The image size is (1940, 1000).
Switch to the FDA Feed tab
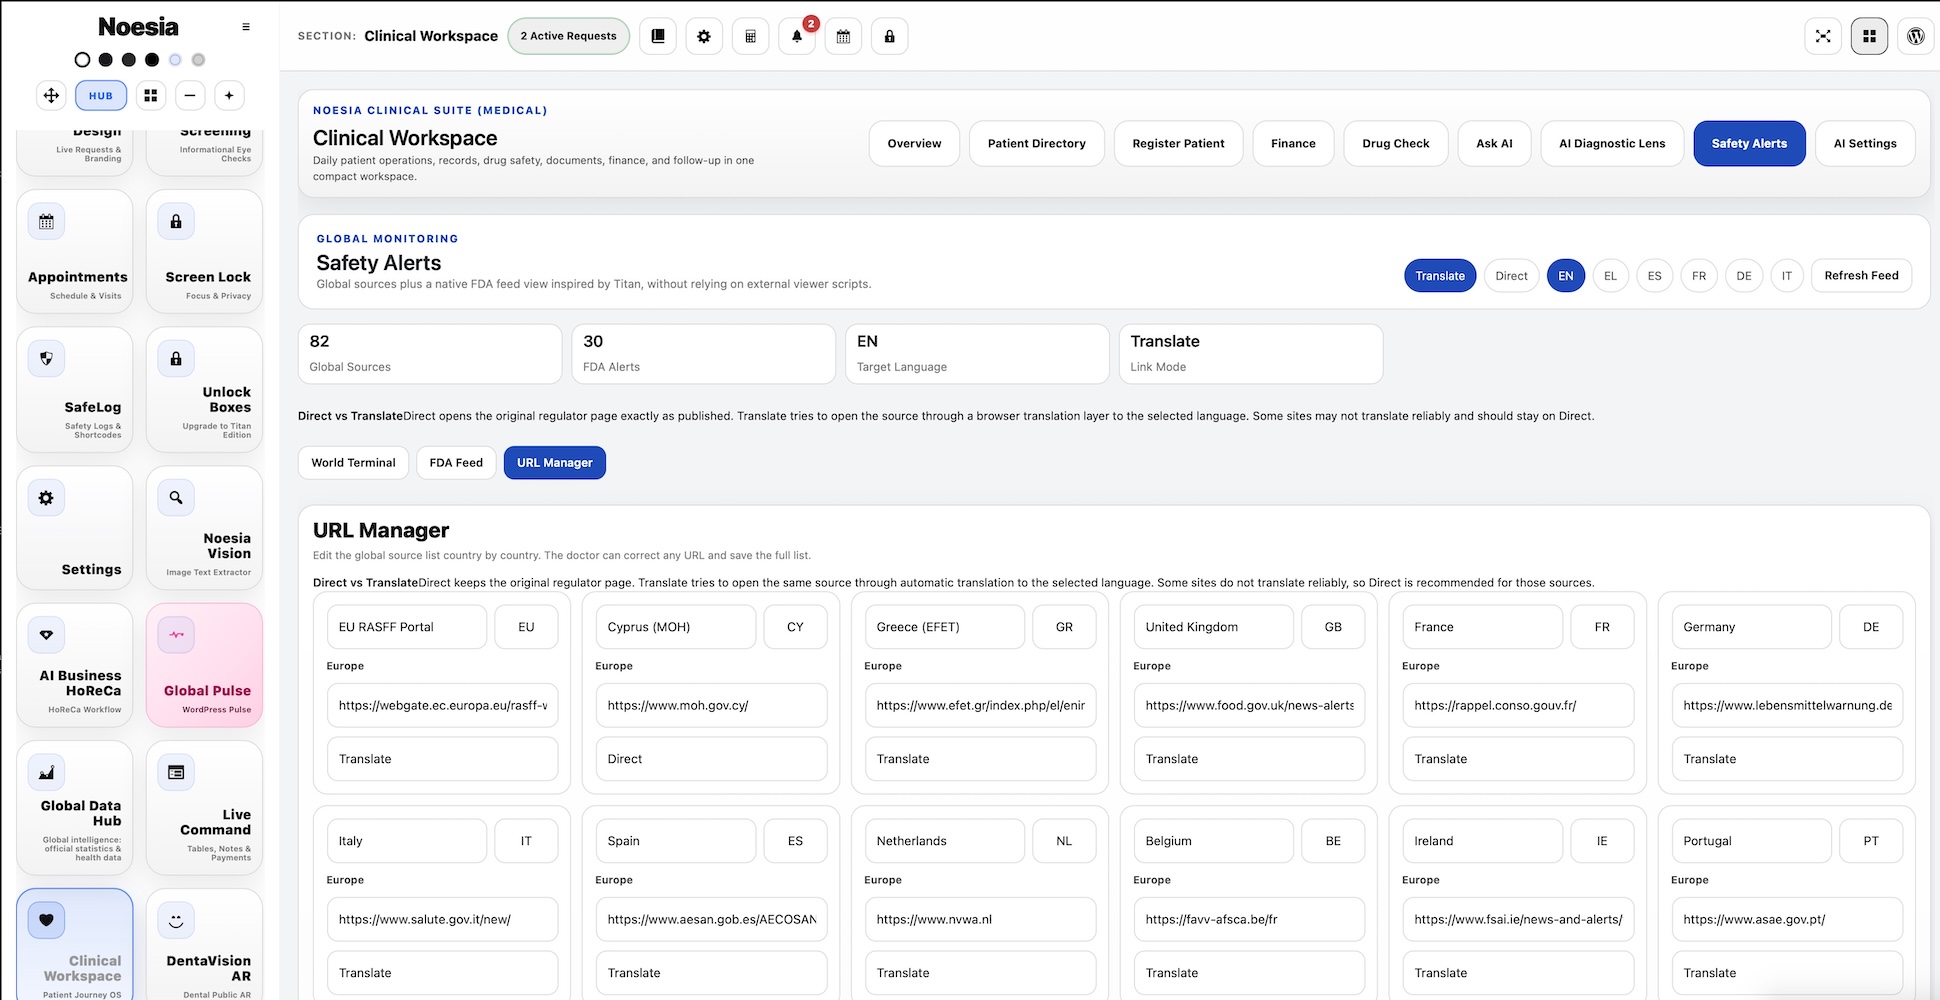click(x=456, y=463)
